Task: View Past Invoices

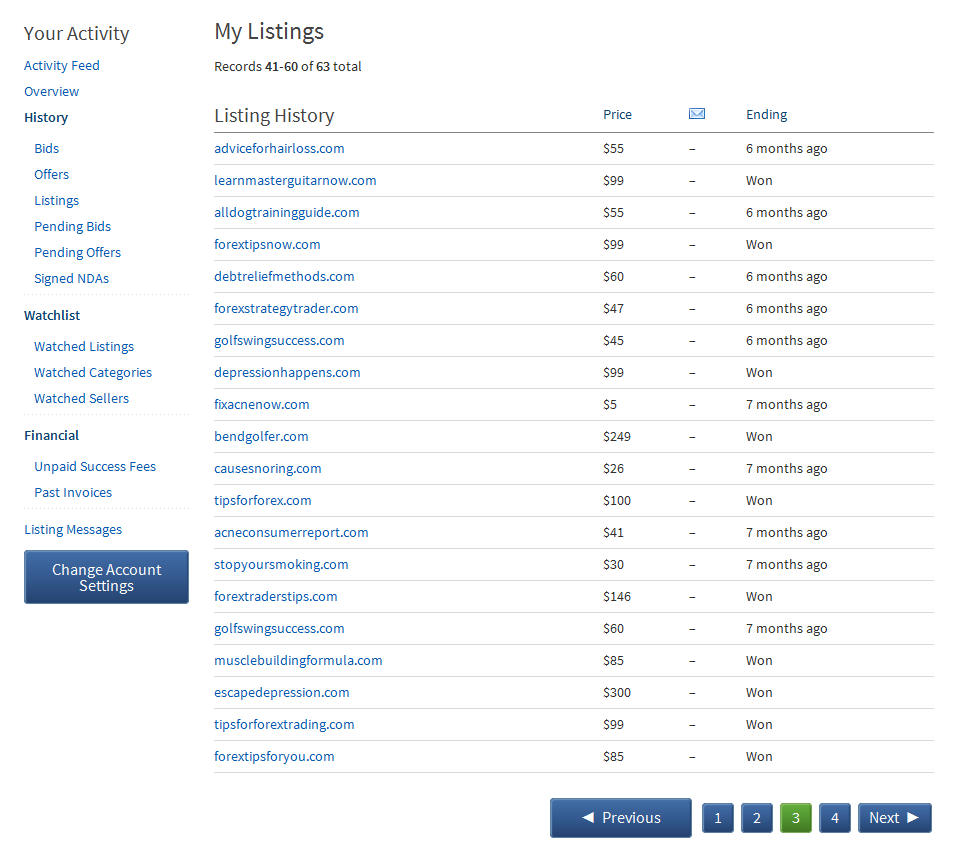Action: [x=73, y=493]
